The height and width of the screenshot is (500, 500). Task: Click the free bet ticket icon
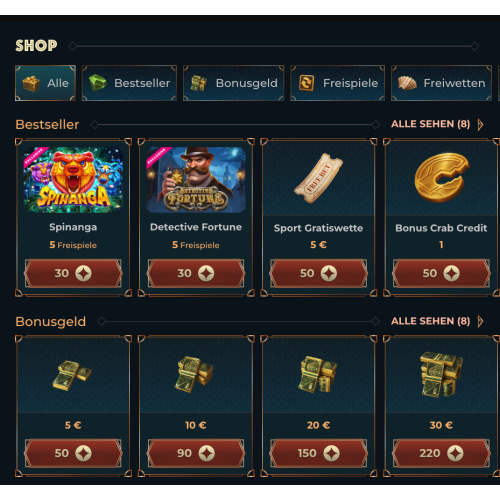pos(318,178)
